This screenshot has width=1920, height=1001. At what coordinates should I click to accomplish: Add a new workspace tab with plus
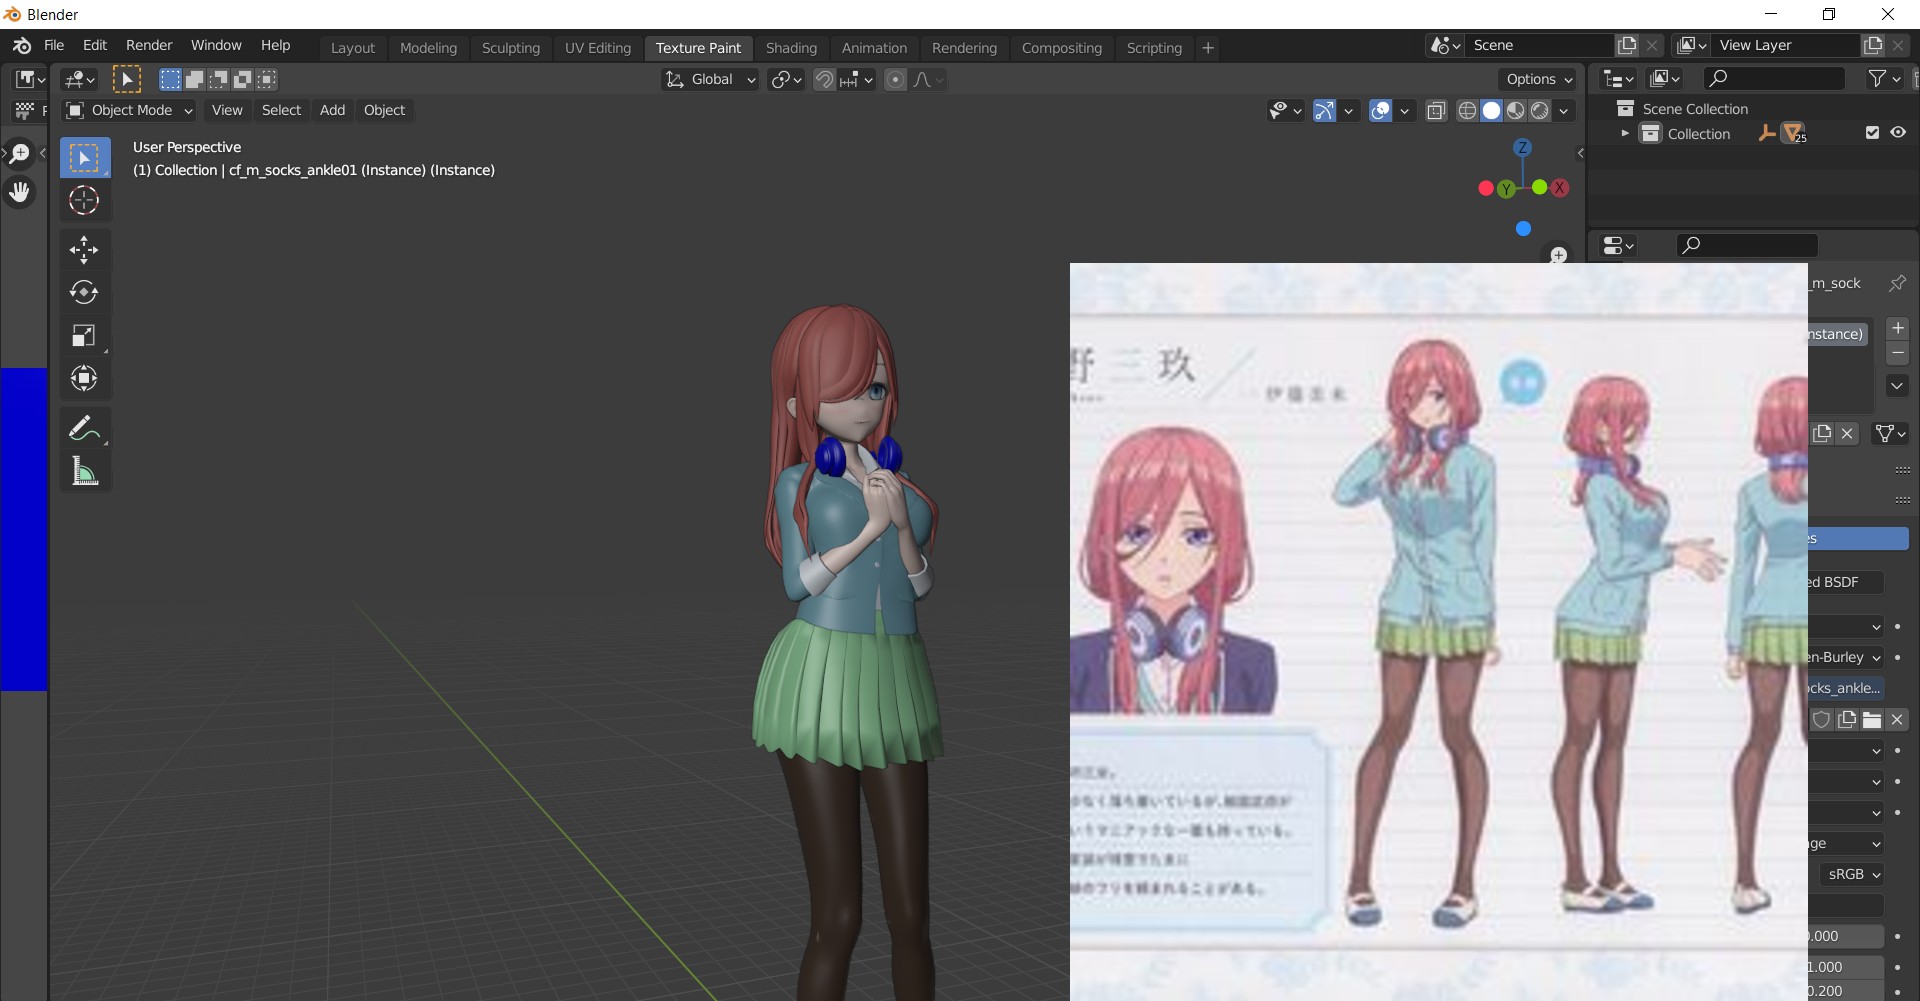1208,48
